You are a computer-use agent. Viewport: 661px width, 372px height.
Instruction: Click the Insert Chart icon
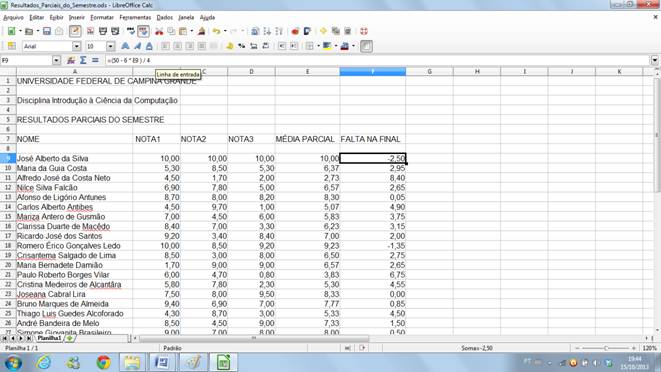(x=295, y=31)
